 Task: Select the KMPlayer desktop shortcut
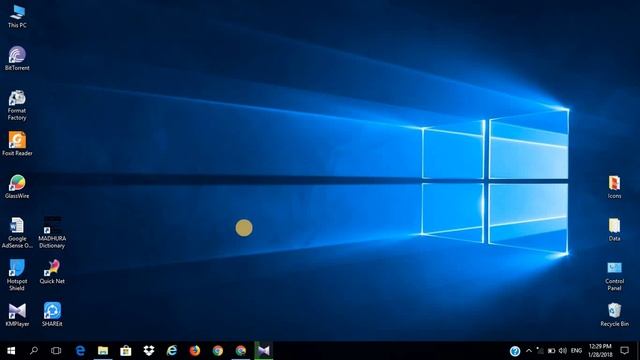pos(17,315)
